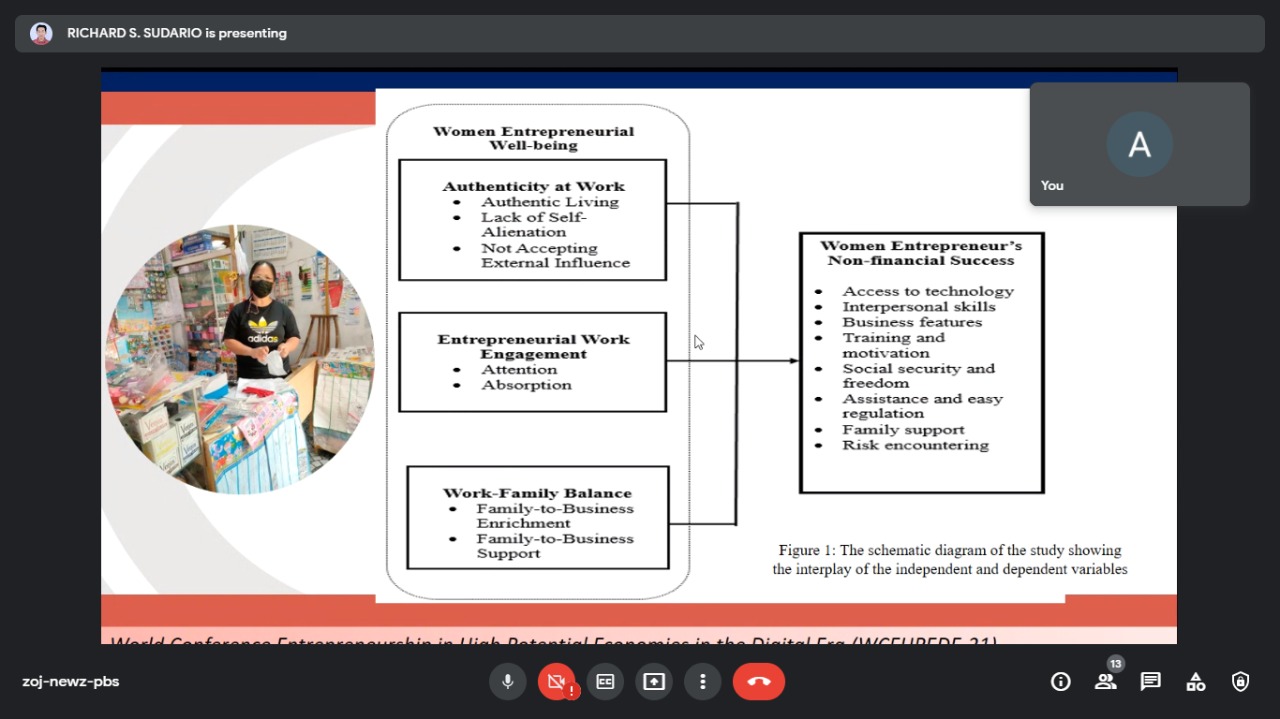Click 'Access to technology' bullet
Image resolution: width=1280 pixels, height=719 pixels.
coord(928,291)
